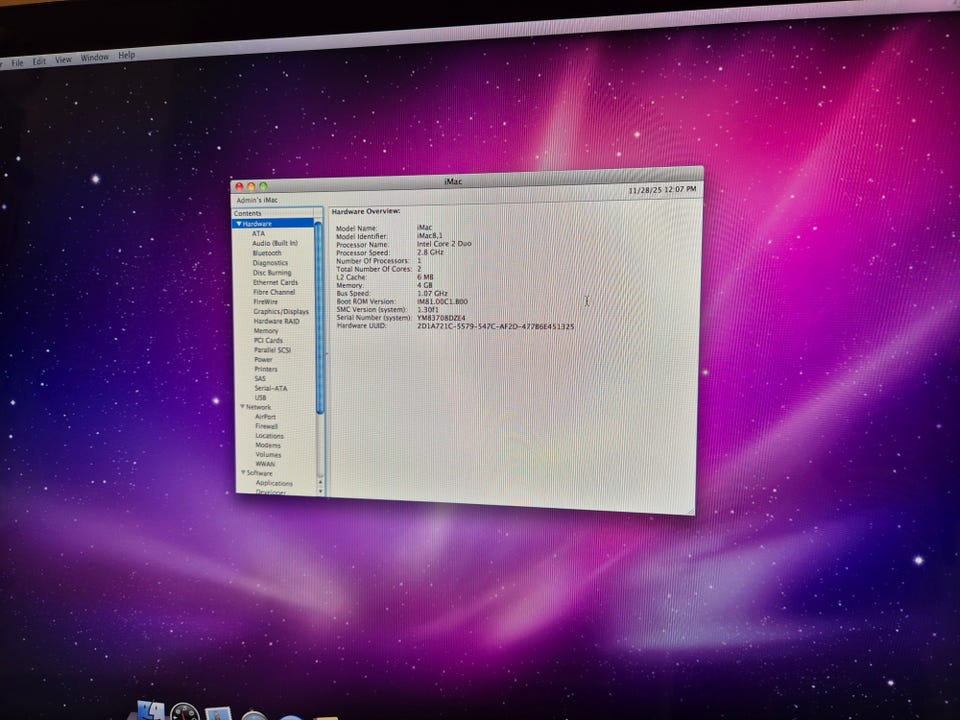Select Firewall under Network
960x720 pixels.
pos(266,426)
